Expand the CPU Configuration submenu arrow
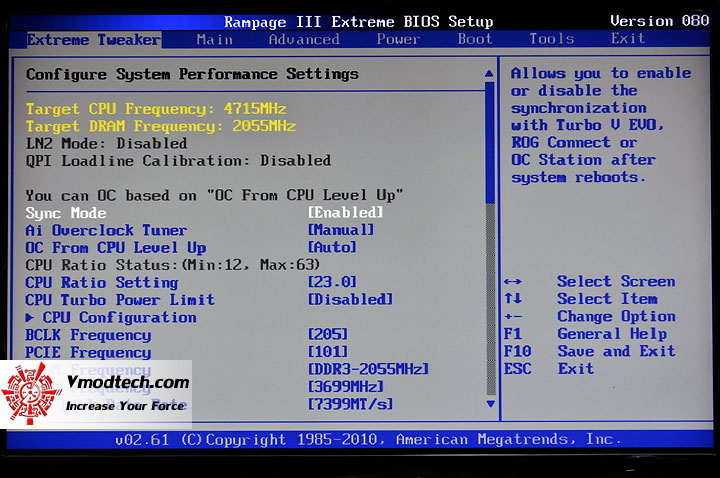The width and height of the screenshot is (720, 478). [30, 317]
